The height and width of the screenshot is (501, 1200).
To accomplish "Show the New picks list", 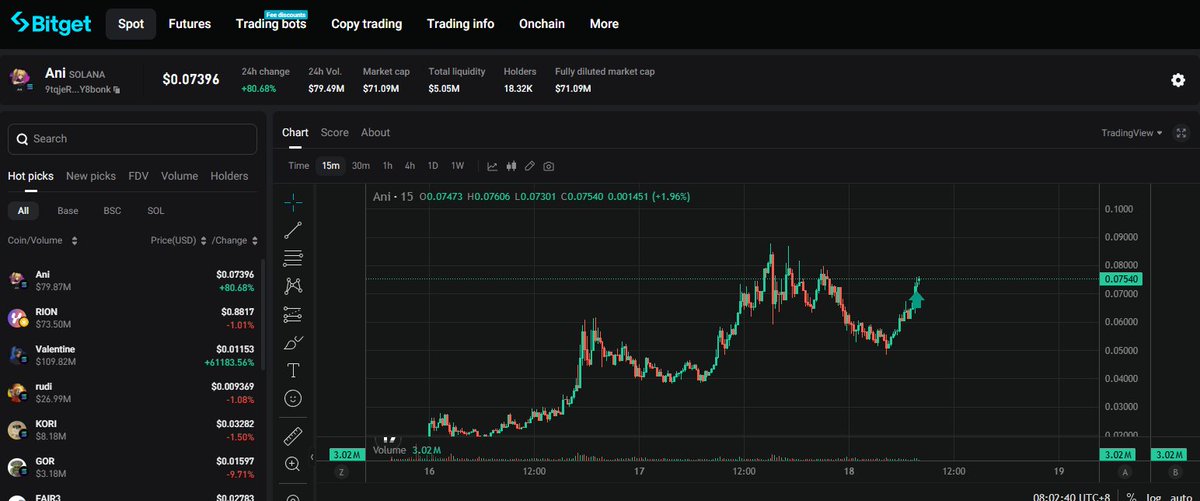I will 91,176.
